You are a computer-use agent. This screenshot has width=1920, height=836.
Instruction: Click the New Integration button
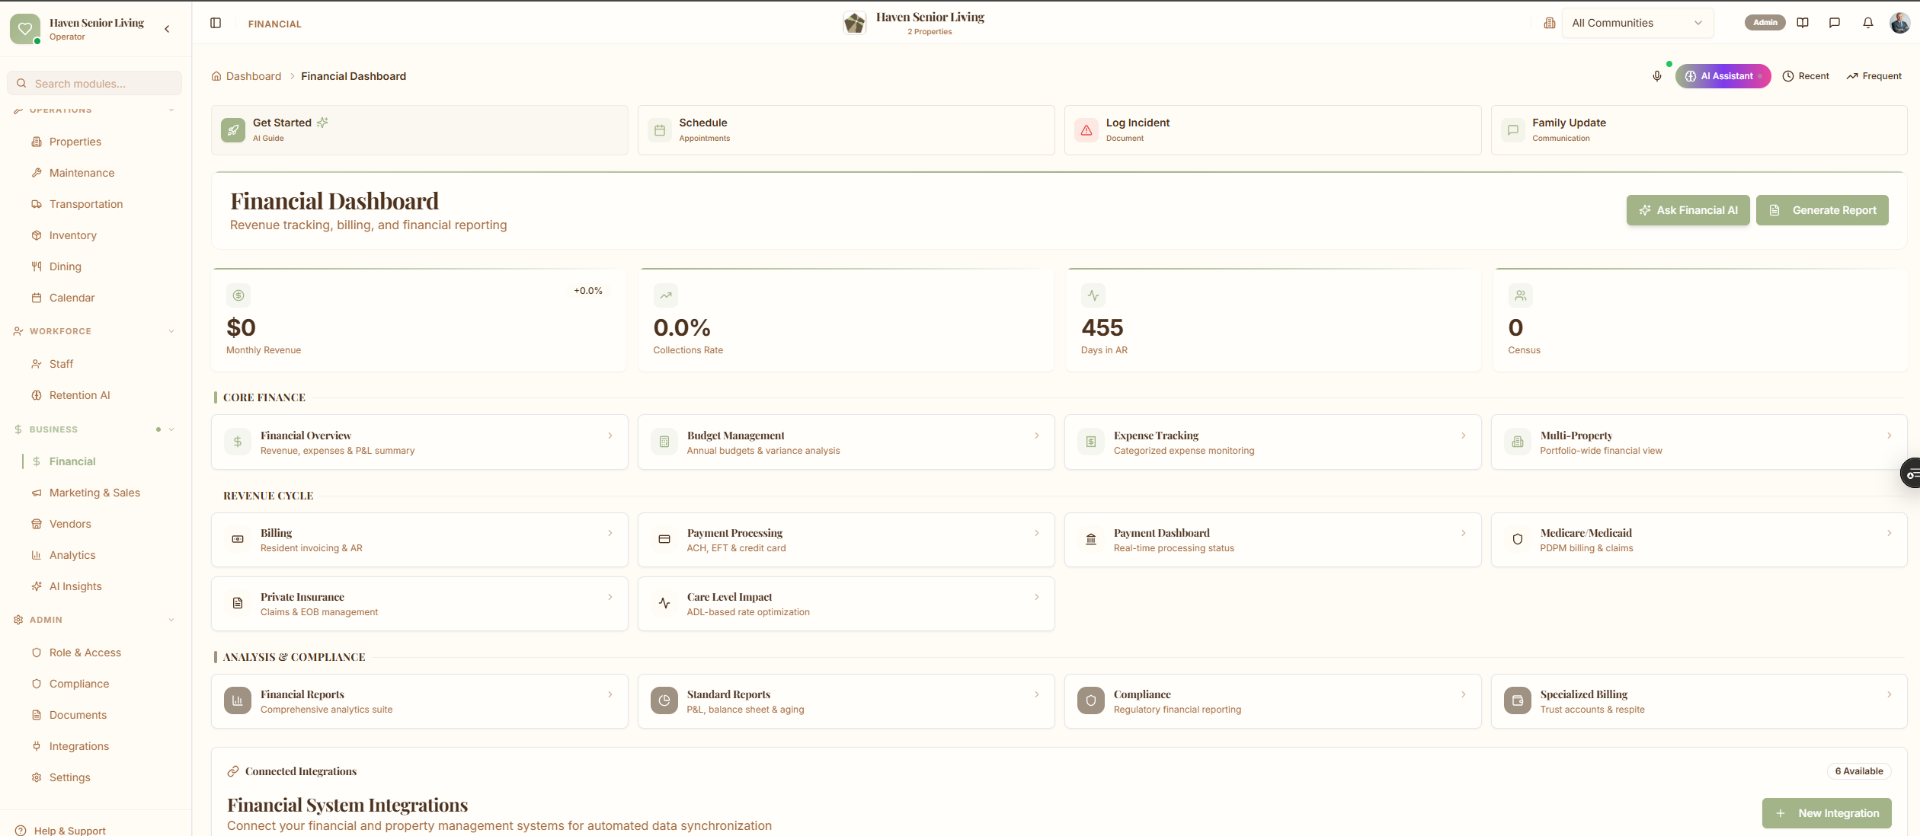tap(1827, 813)
